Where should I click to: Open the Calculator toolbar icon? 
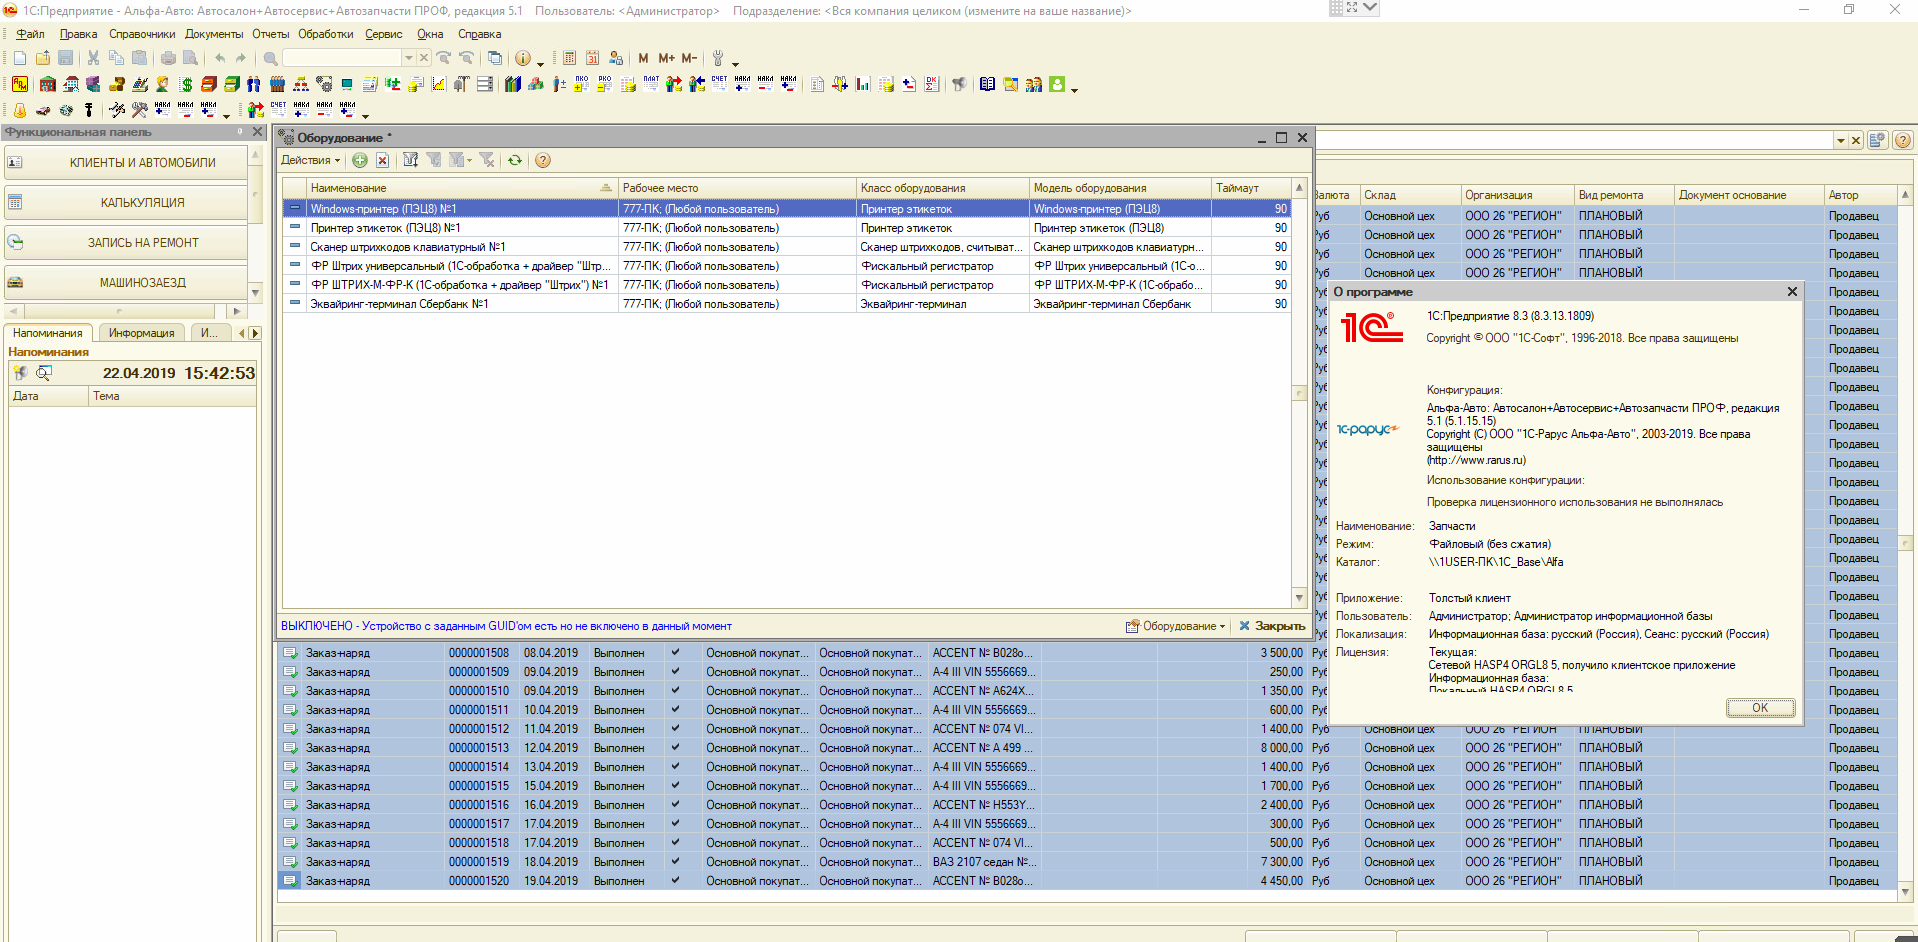pos(569,58)
